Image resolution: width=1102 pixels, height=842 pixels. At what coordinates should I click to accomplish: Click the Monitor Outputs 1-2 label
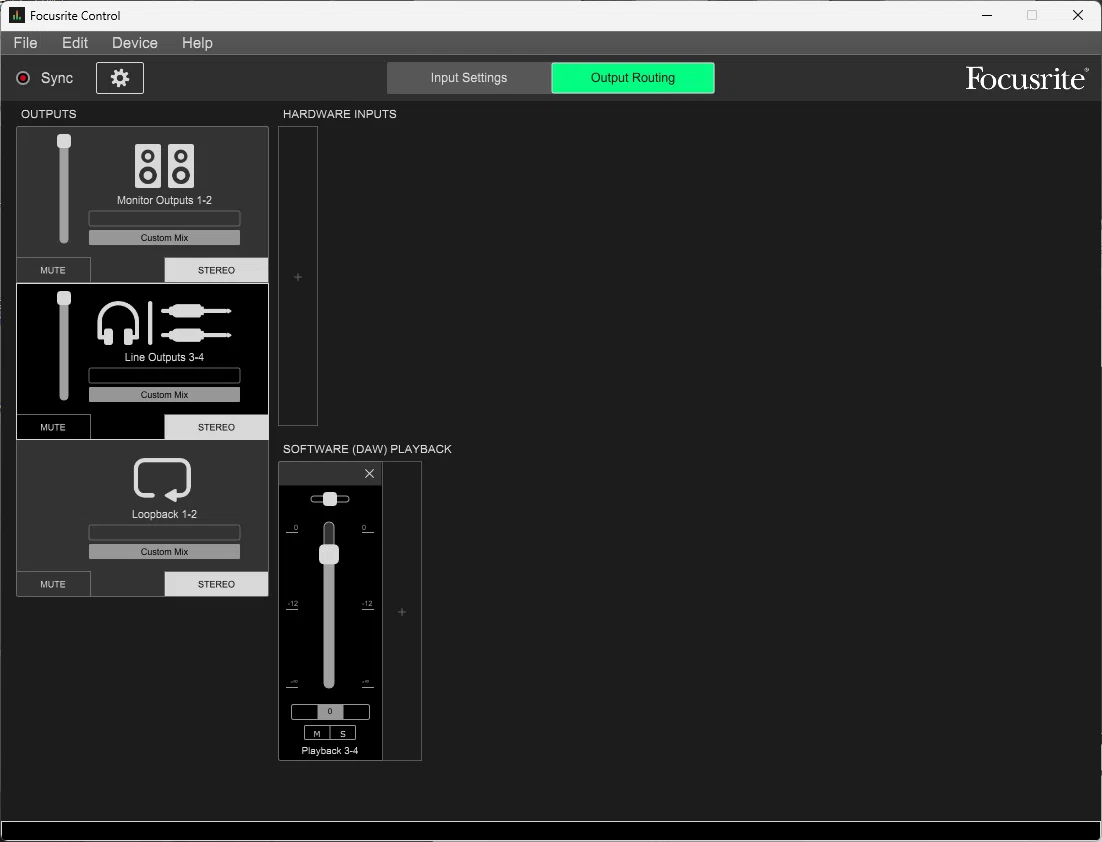click(164, 200)
